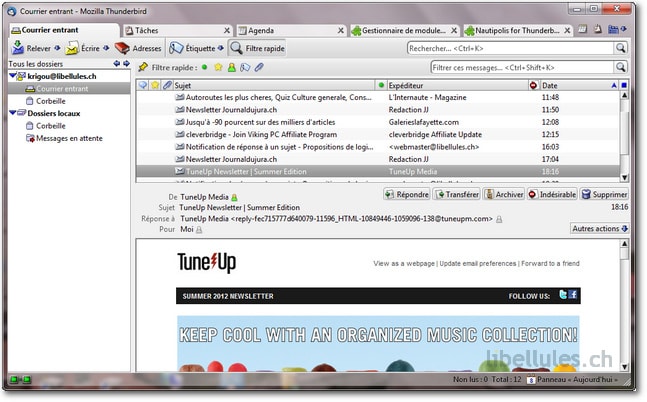Close the Agenda tab

341,31
